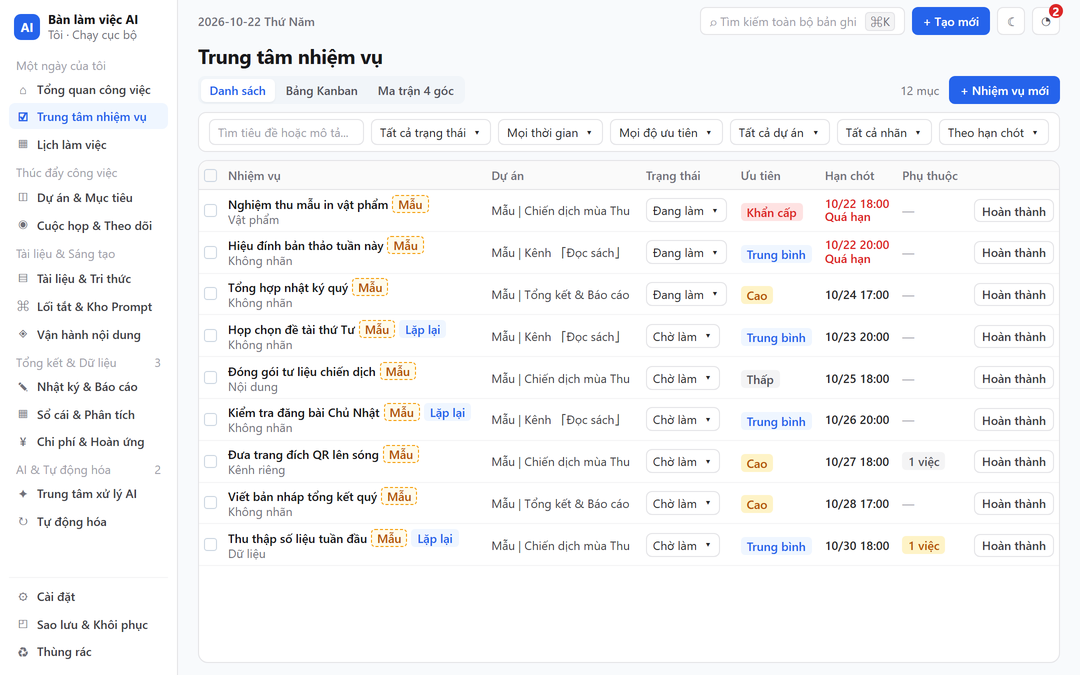Open the Tất cả trạng thái filter dropdown
This screenshot has height=675, width=1080.
[x=430, y=132]
